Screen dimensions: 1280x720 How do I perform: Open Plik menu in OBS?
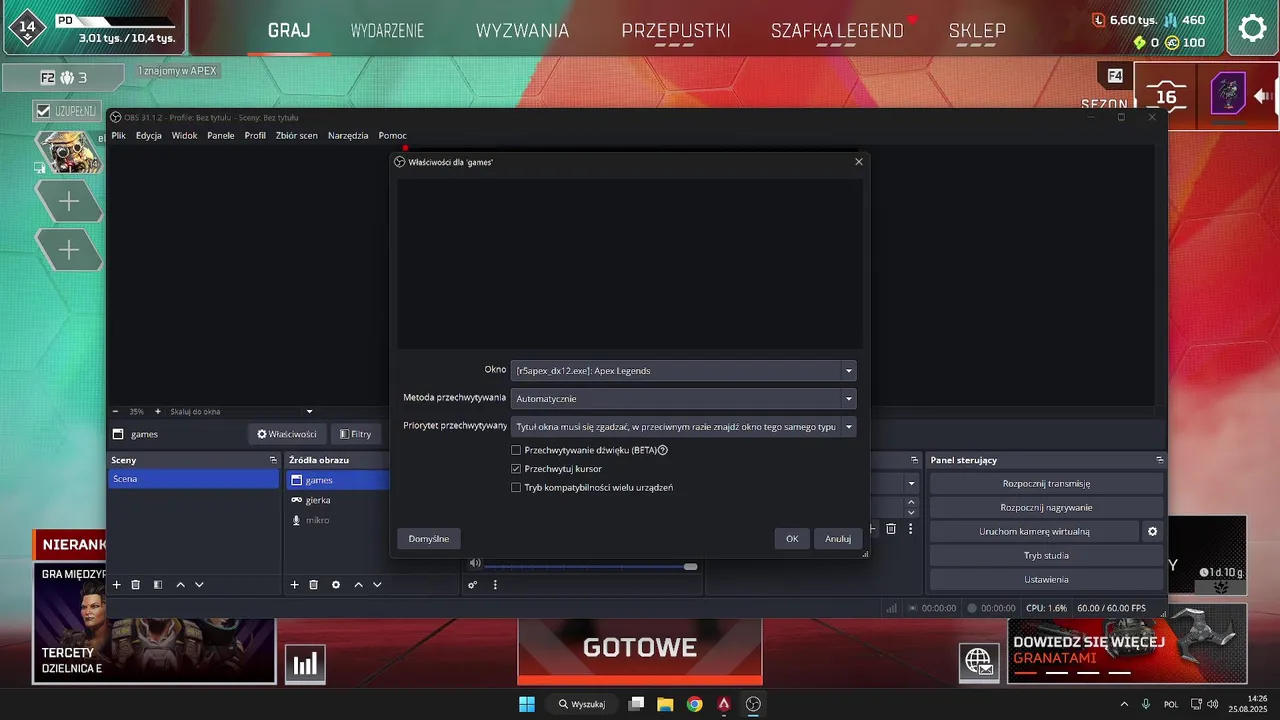(118, 135)
